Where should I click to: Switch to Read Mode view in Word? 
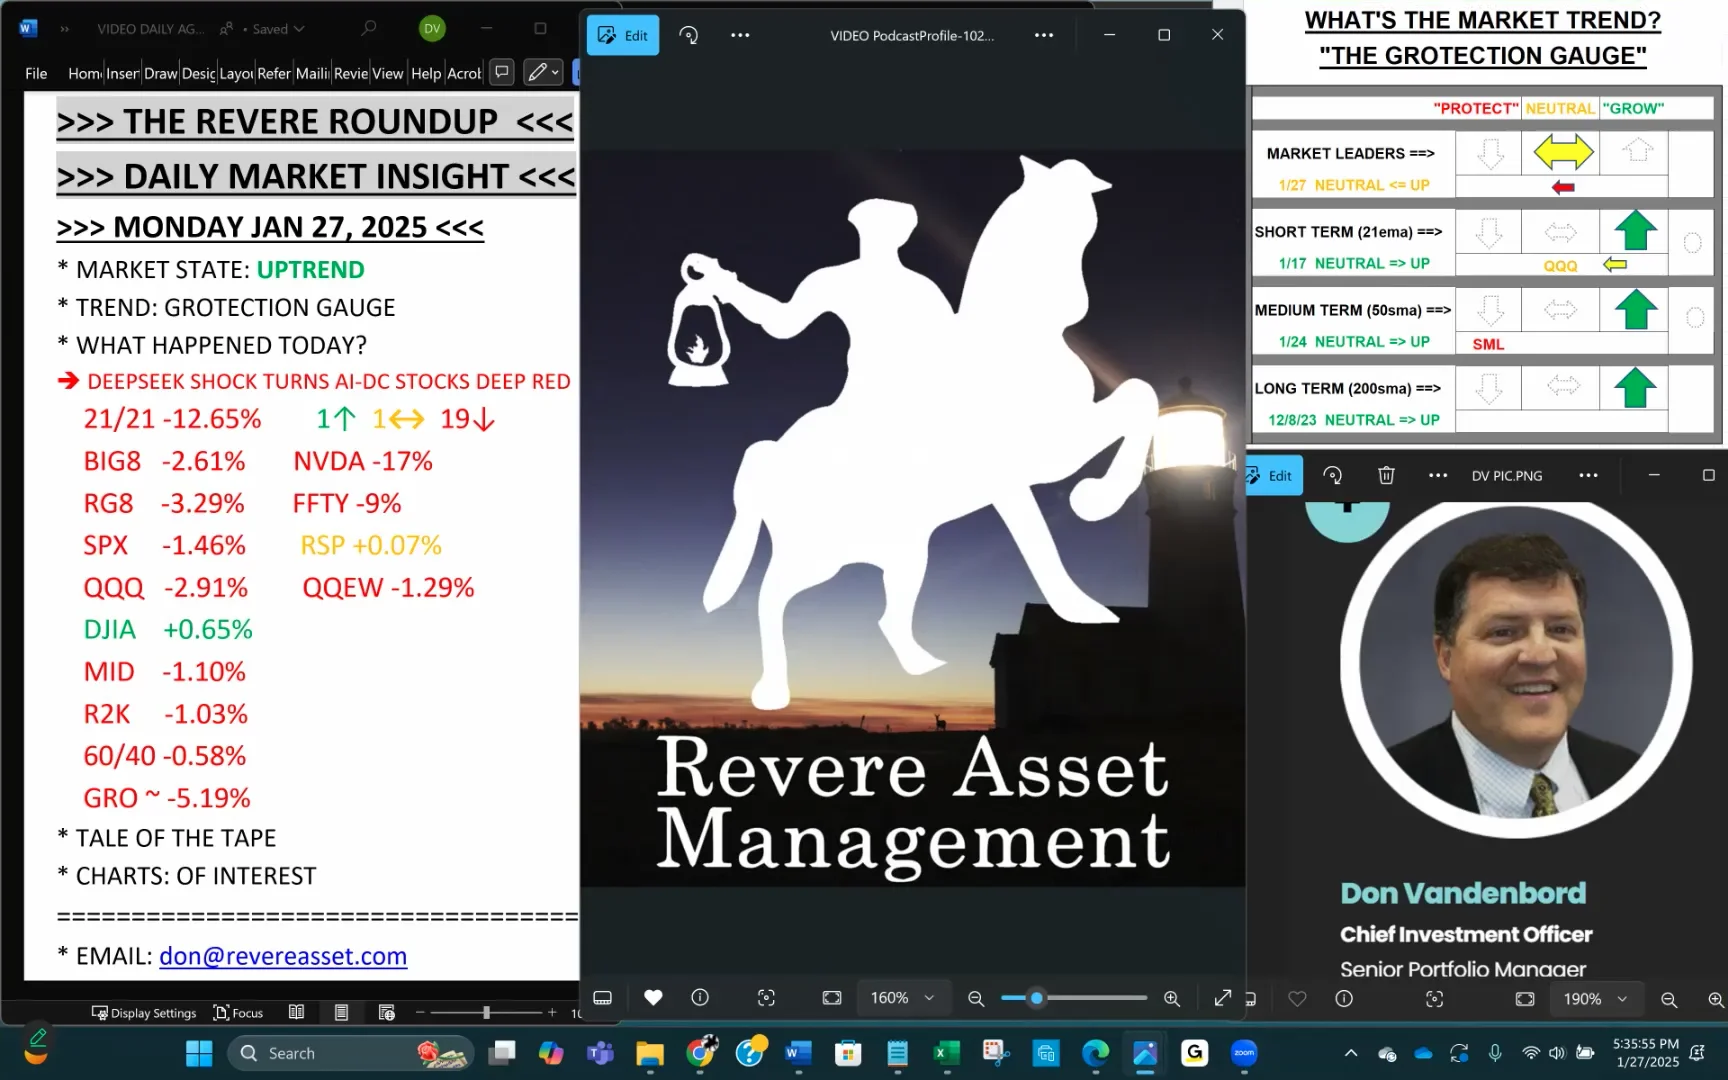(x=296, y=1012)
